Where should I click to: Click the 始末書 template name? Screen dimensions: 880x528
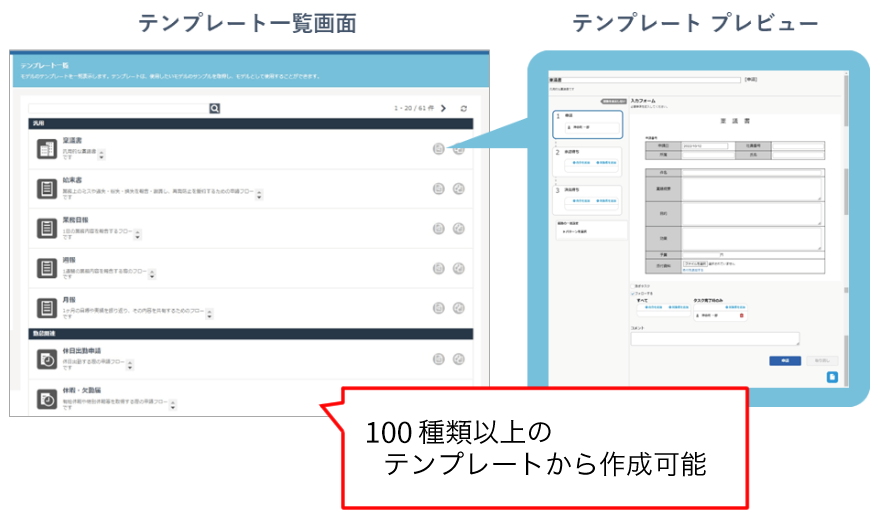pos(72,180)
